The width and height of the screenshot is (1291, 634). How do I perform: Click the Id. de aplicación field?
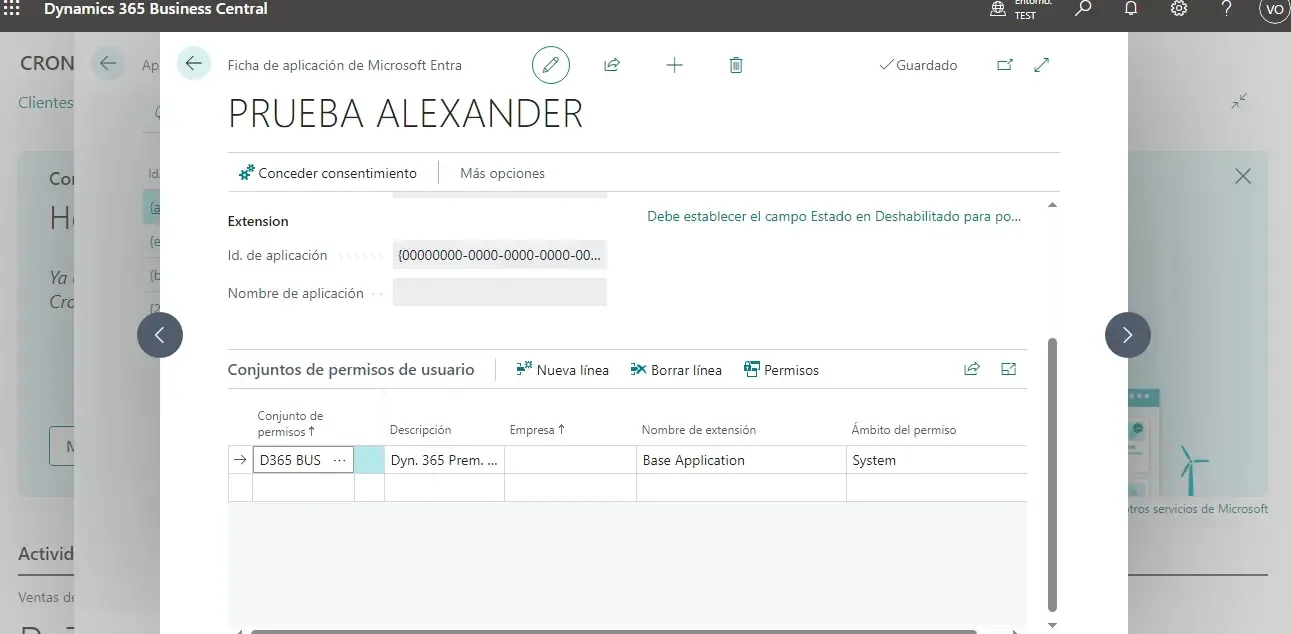pos(499,255)
